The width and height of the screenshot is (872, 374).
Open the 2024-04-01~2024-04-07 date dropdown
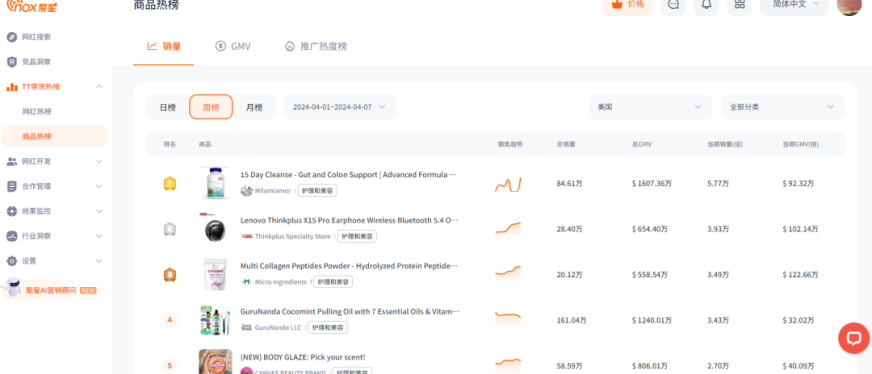(x=340, y=107)
